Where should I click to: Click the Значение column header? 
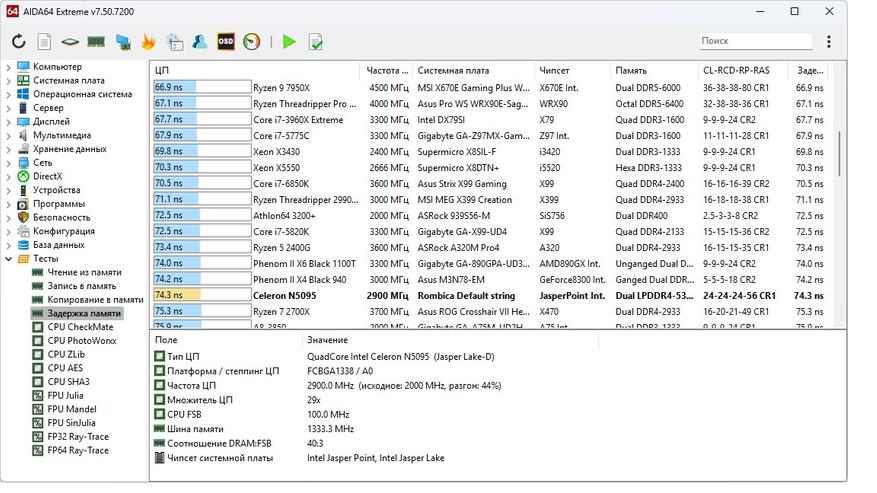point(450,340)
